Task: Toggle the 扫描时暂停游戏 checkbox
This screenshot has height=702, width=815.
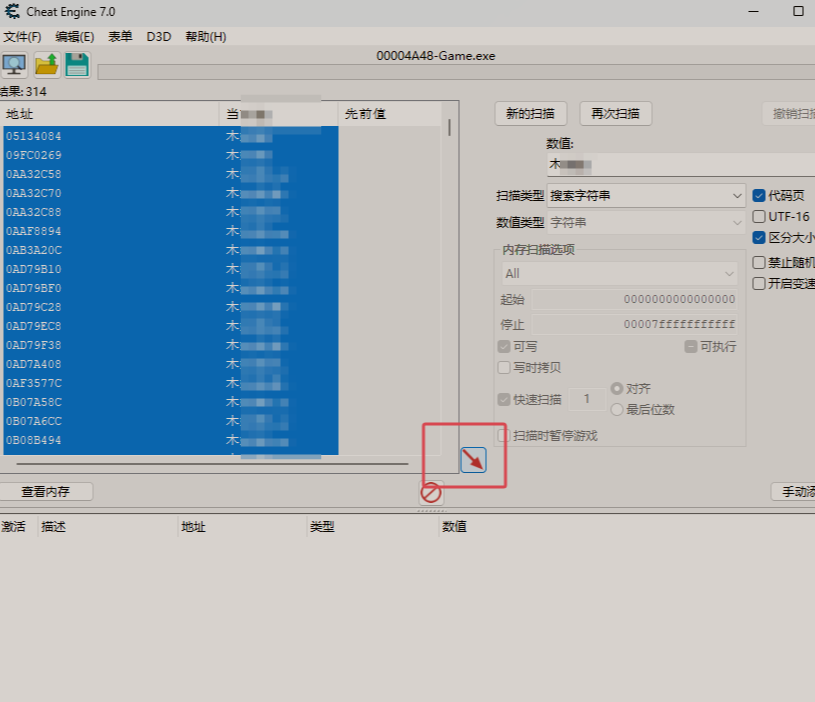Action: [x=504, y=435]
